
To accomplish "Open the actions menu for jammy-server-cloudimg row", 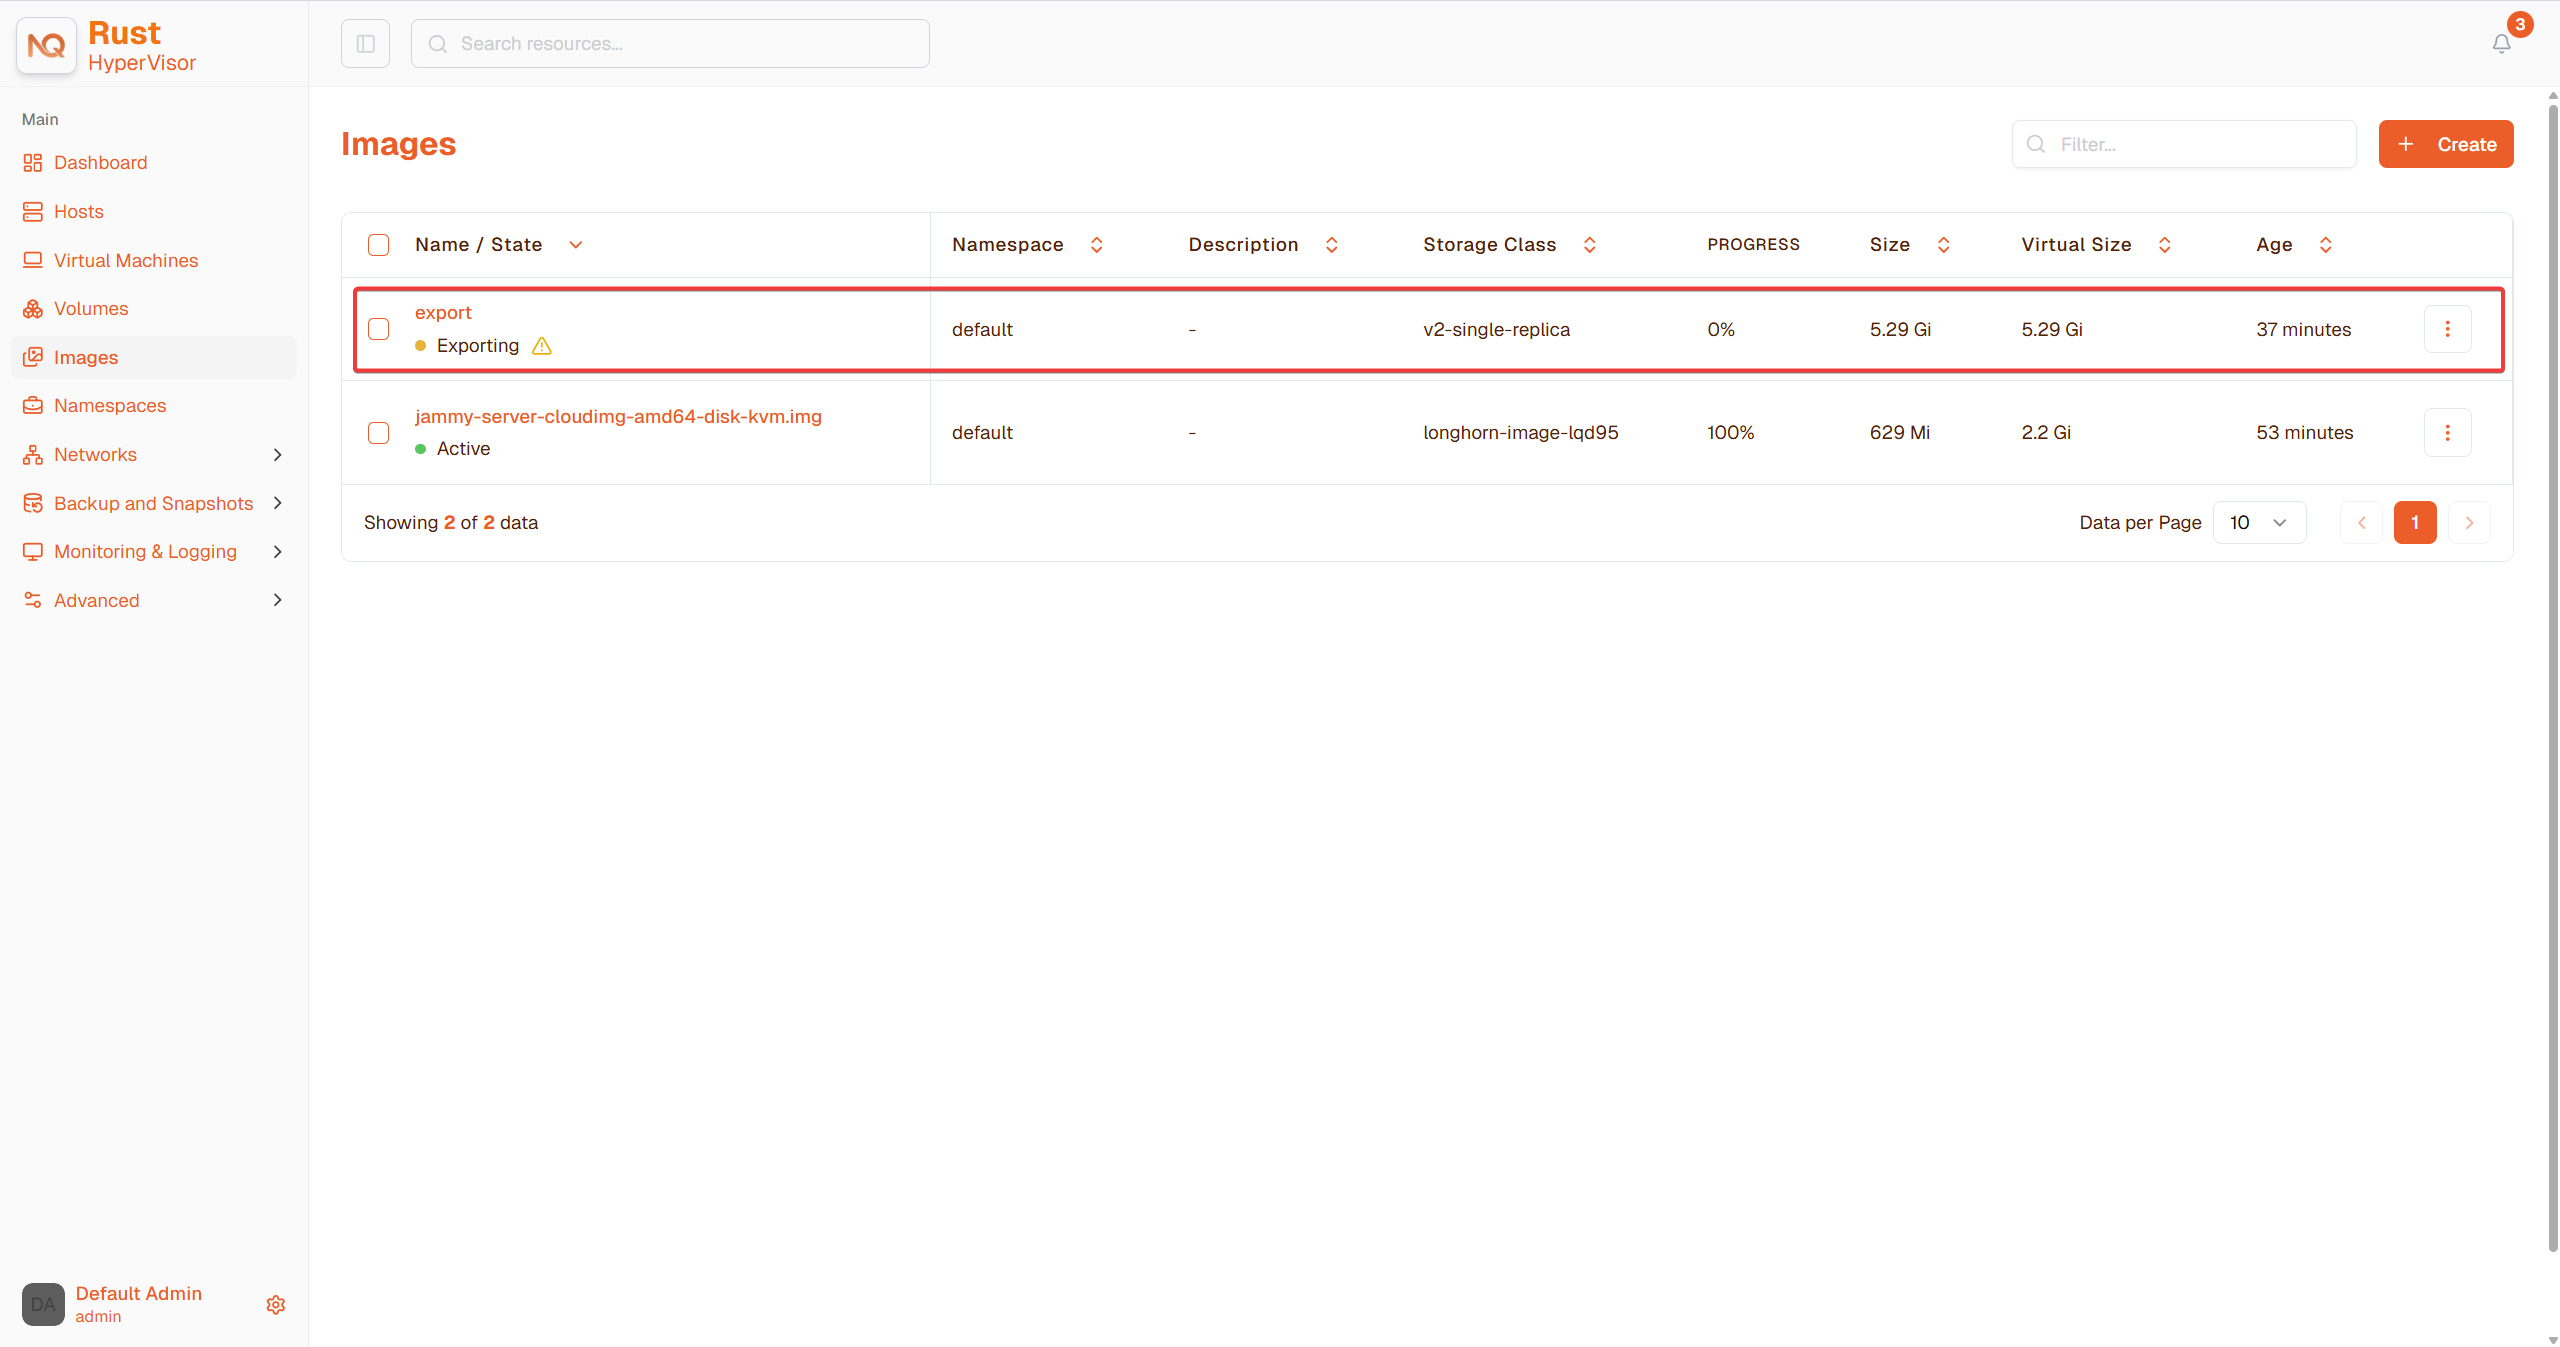I will (x=2447, y=433).
